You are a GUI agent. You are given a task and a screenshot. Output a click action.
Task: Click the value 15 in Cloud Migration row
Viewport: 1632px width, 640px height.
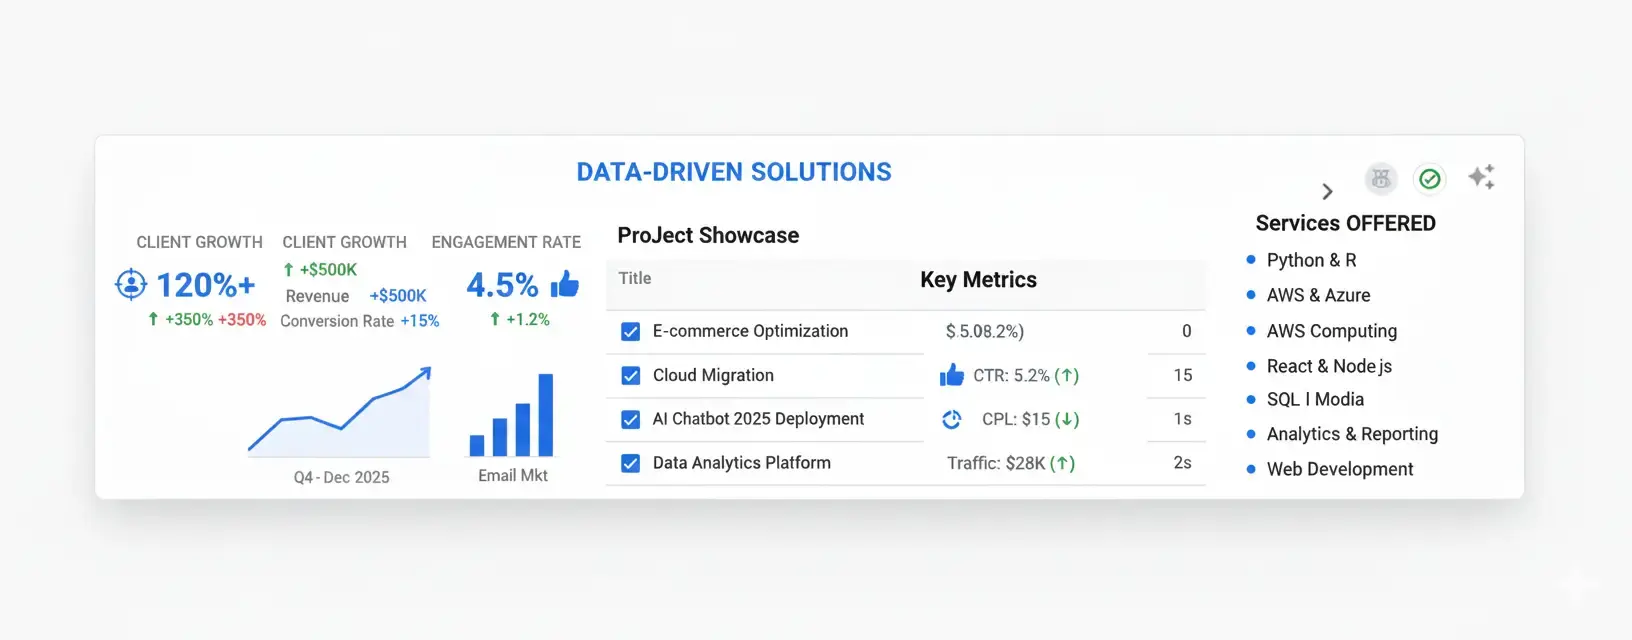[1183, 375]
